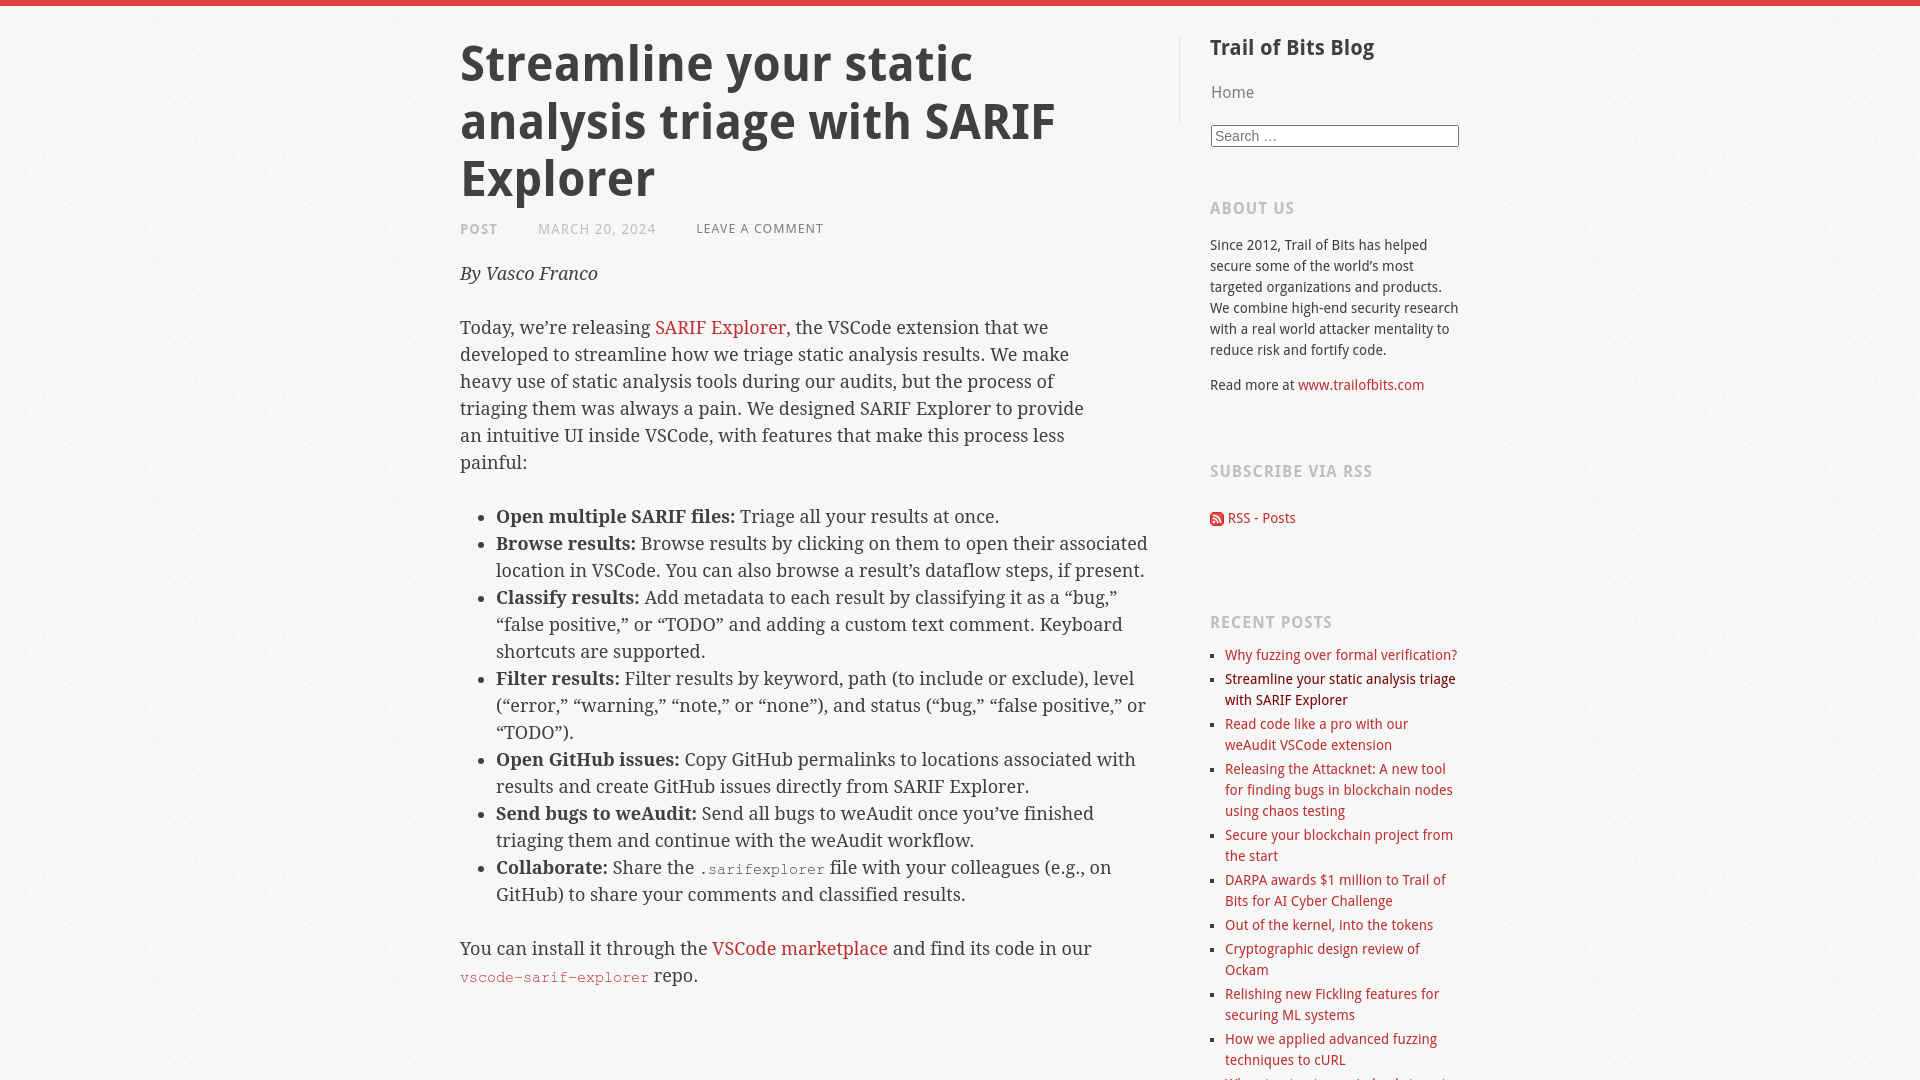The image size is (1920, 1080).
Task: Expand the ABOUT US sidebar section
Action: pos(1251,207)
